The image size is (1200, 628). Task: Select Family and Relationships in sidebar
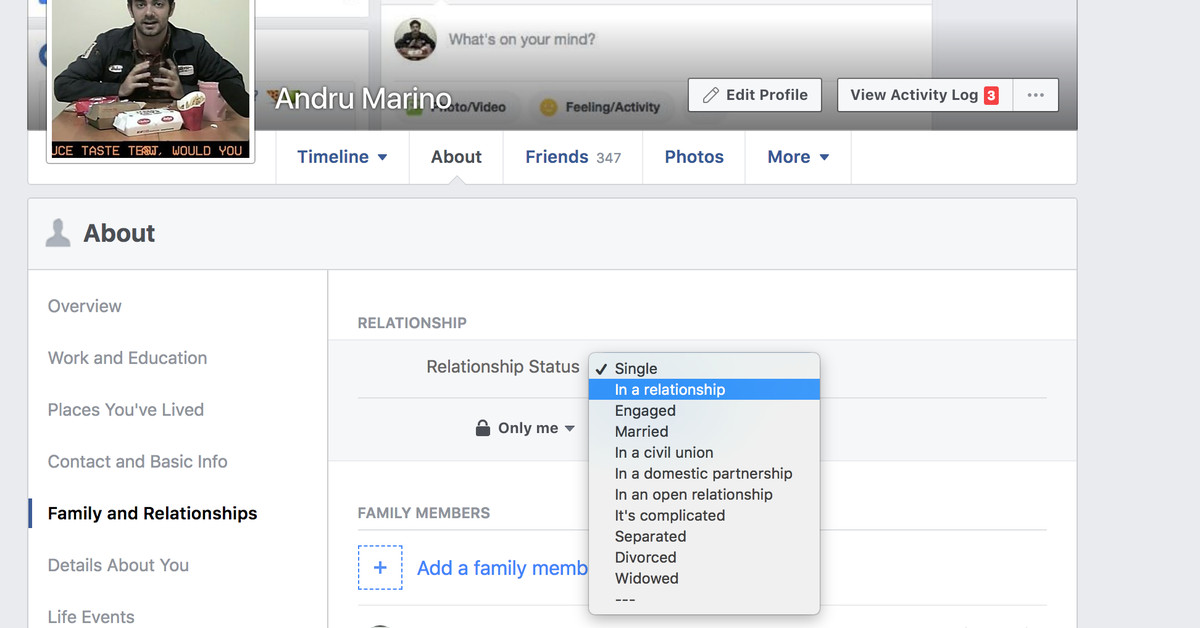coord(153,514)
